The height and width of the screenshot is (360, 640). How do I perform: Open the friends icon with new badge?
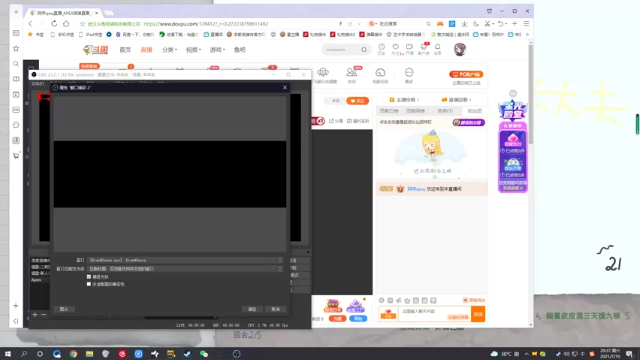pos(351,73)
